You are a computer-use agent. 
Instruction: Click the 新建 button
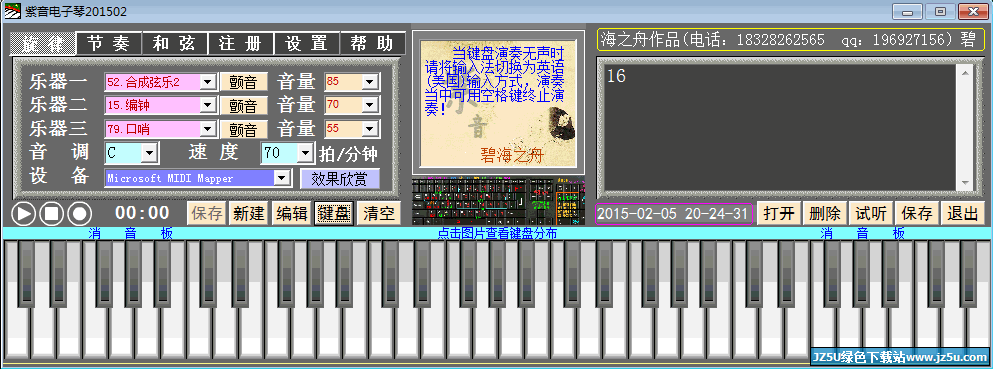point(248,213)
